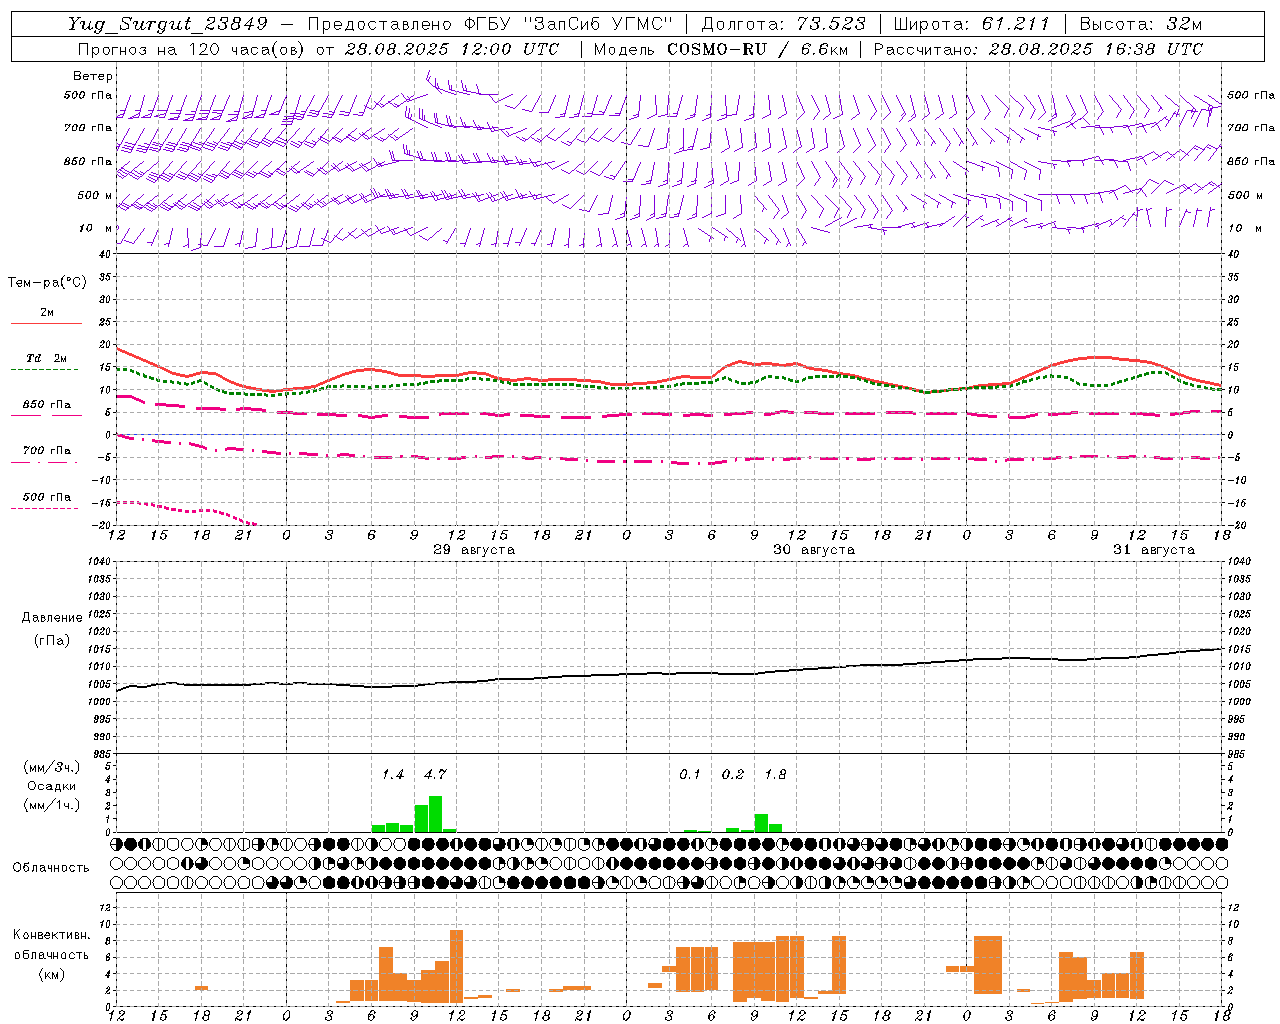The image size is (1280, 1024).
Task: Click the (мм/1ч.) precipitation unit label
Action: point(51,805)
